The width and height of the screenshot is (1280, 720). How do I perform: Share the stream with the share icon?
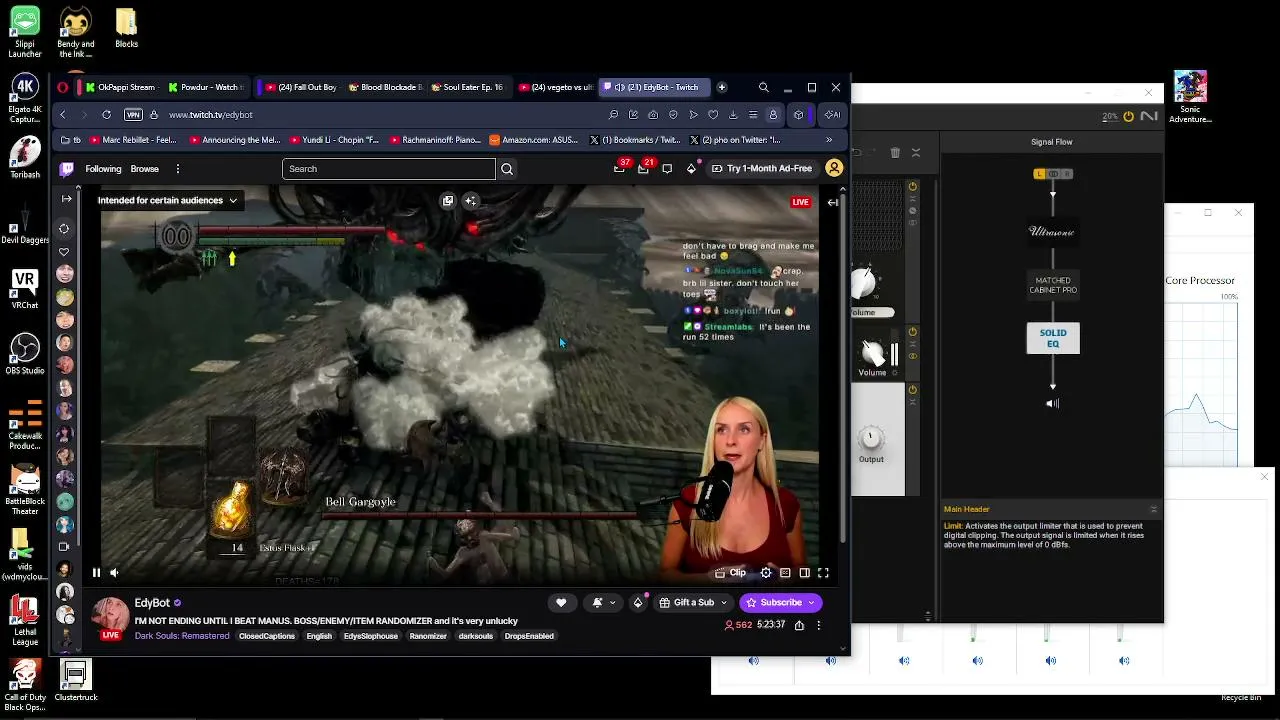(799, 625)
